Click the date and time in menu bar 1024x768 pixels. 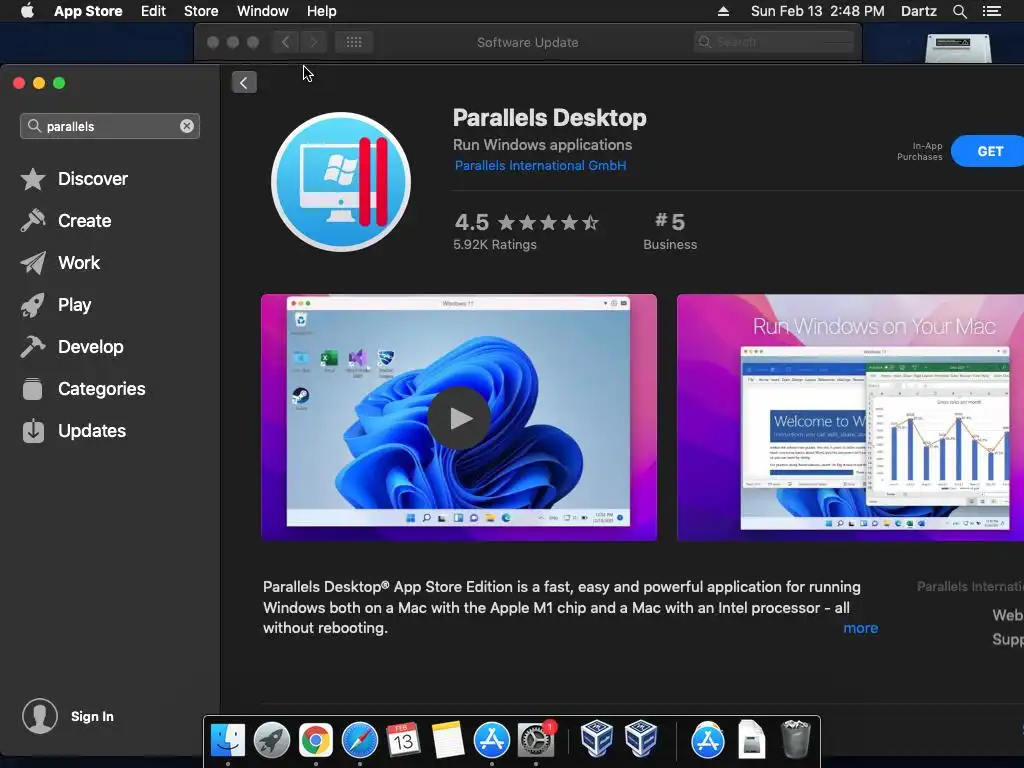pos(818,11)
